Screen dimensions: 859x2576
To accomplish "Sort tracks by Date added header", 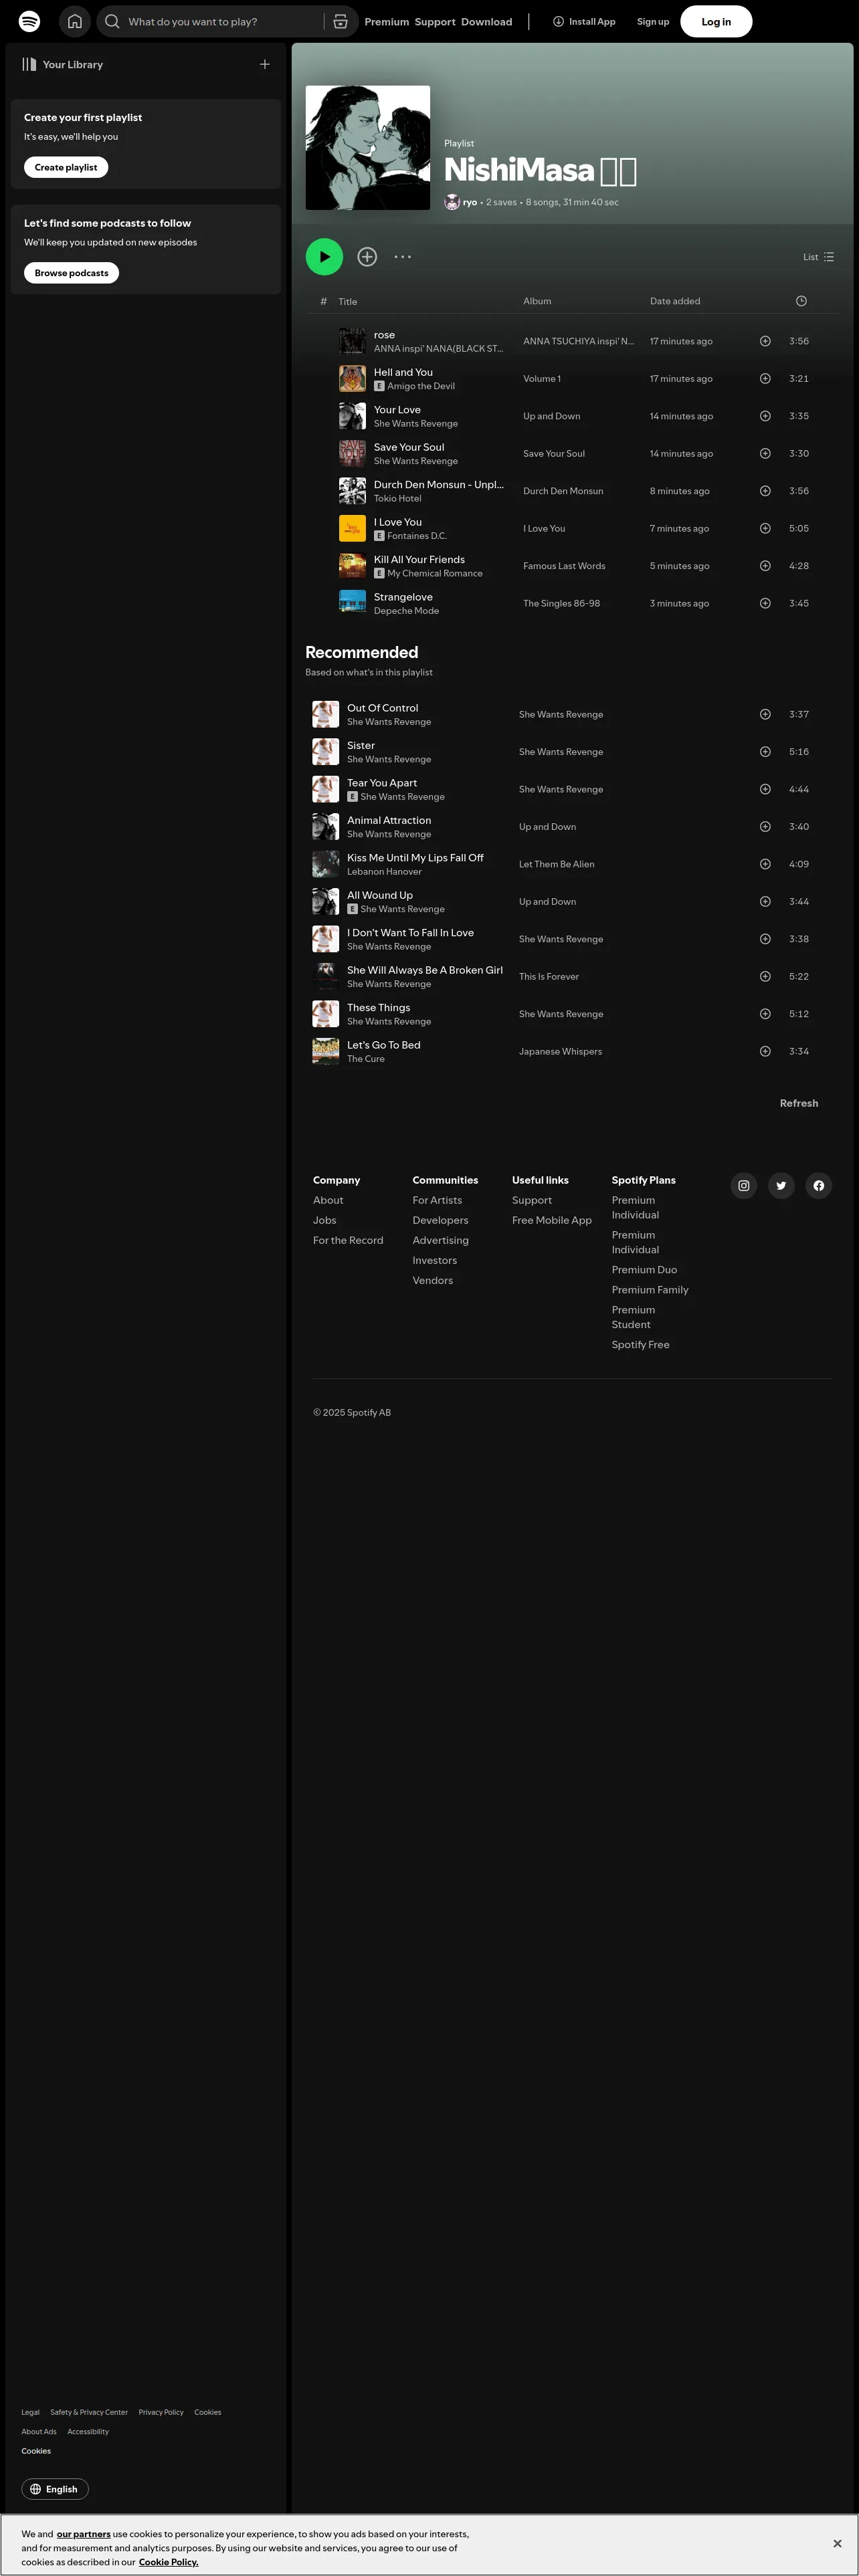I will tap(675, 301).
